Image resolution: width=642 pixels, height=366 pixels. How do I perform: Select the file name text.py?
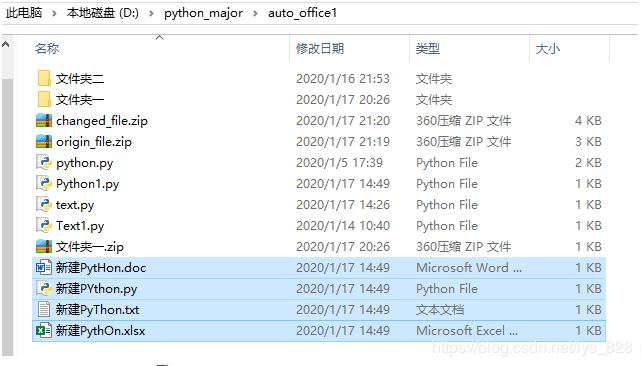tap(75, 205)
